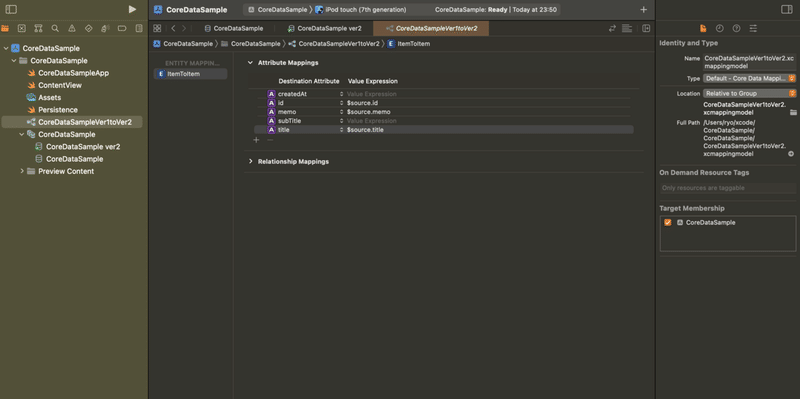Collapse the CoreDataSample data model group
The height and width of the screenshot is (399, 800).
pyautogui.click(x=22, y=134)
